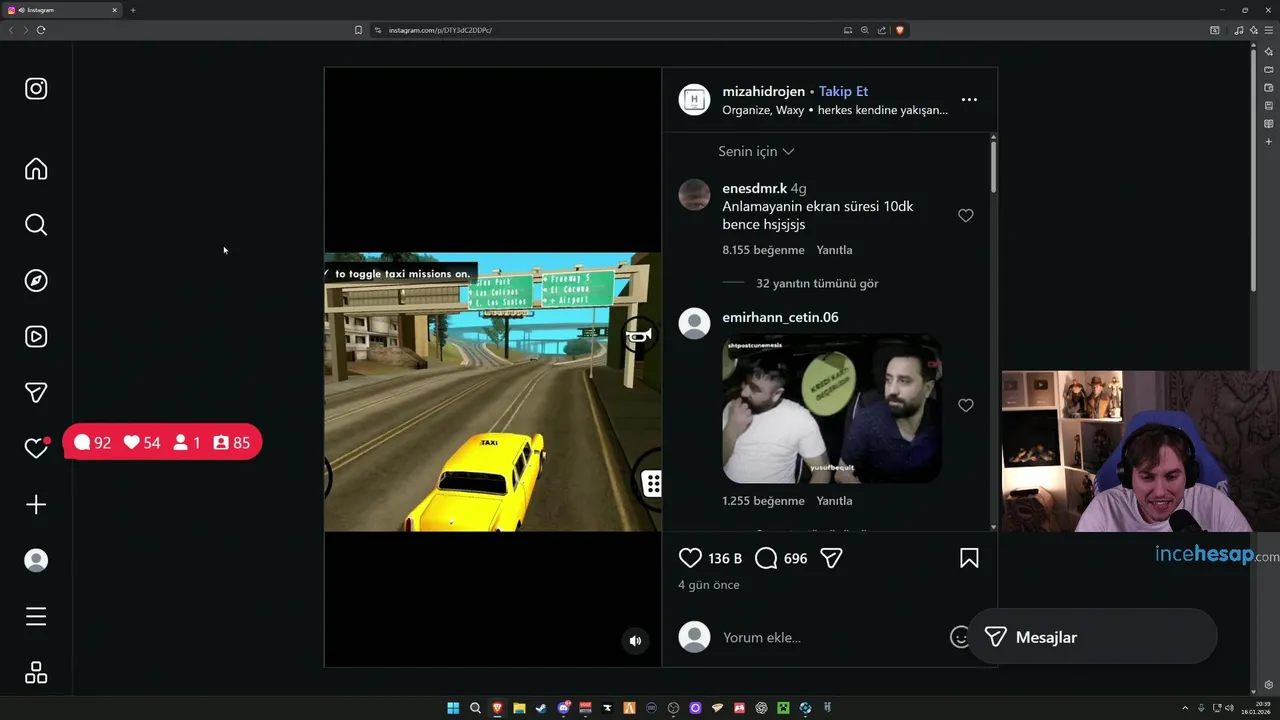Open the Reels icon in sidebar

(x=36, y=337)
